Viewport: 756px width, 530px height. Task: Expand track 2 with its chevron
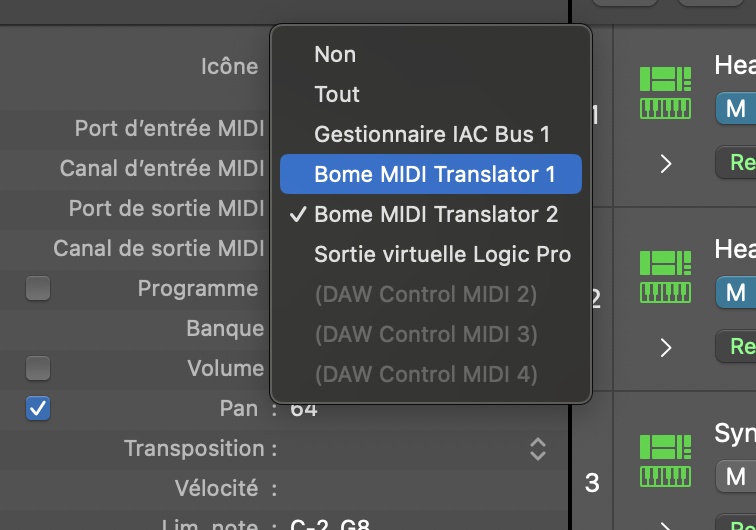coord(667,348)
